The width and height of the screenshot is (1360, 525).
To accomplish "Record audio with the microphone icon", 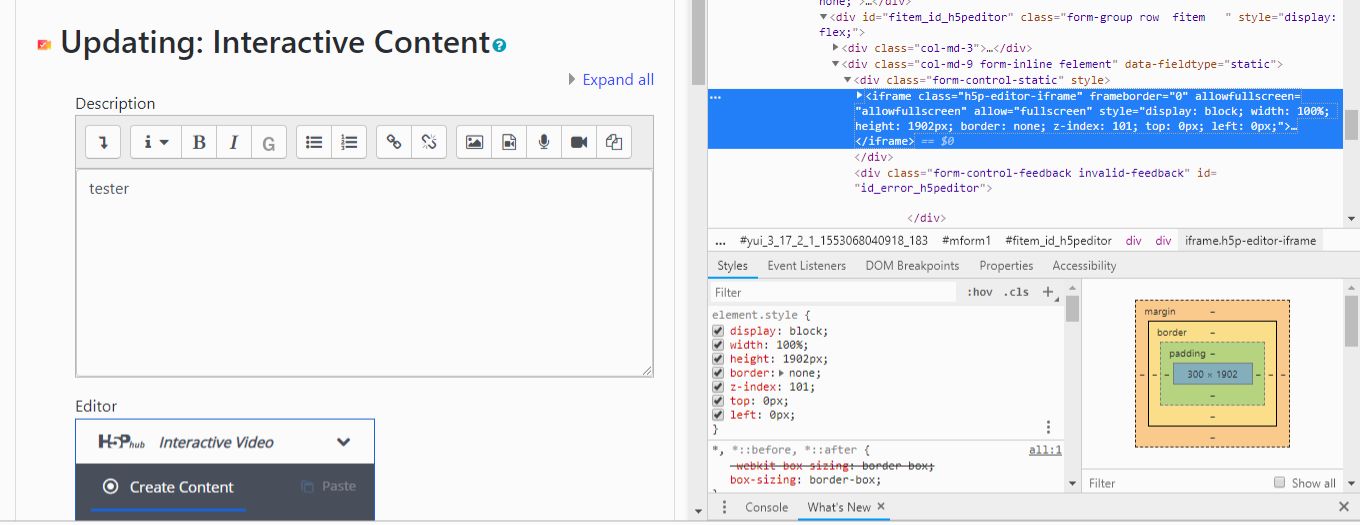I will pos(544,142).
